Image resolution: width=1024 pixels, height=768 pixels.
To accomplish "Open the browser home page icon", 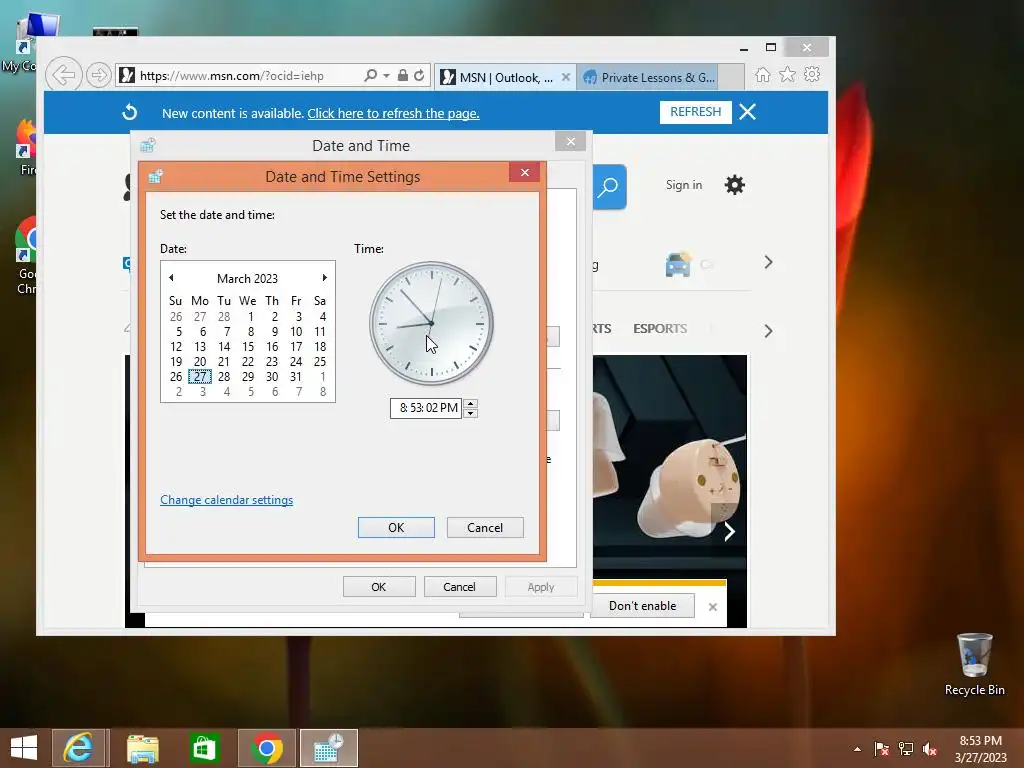I will [762, 74].
